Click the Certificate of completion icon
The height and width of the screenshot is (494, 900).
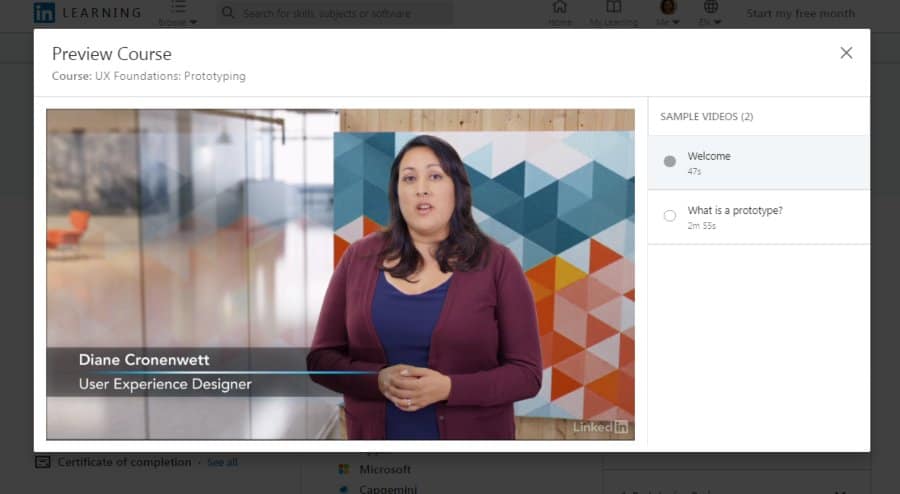tap(42, 462)
